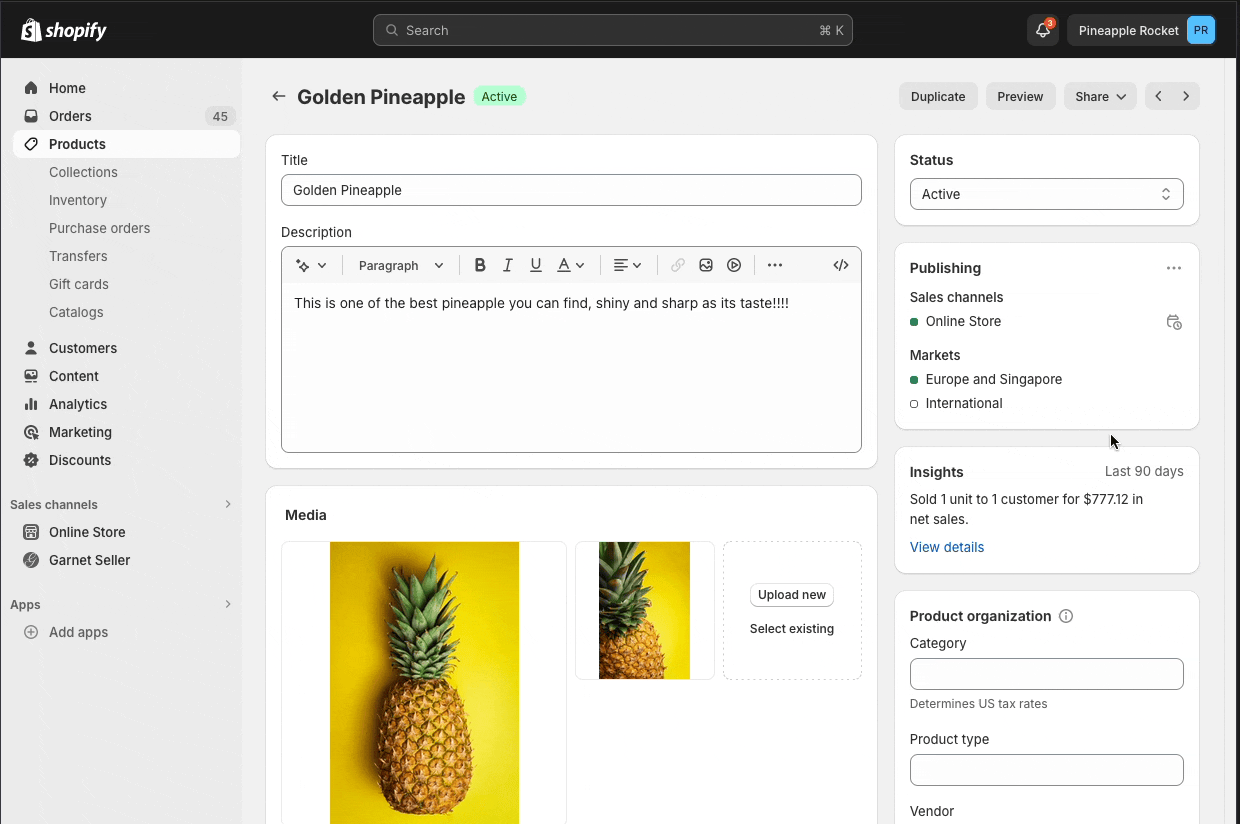Click the View details link under Insights

click(x=946, y=547)
